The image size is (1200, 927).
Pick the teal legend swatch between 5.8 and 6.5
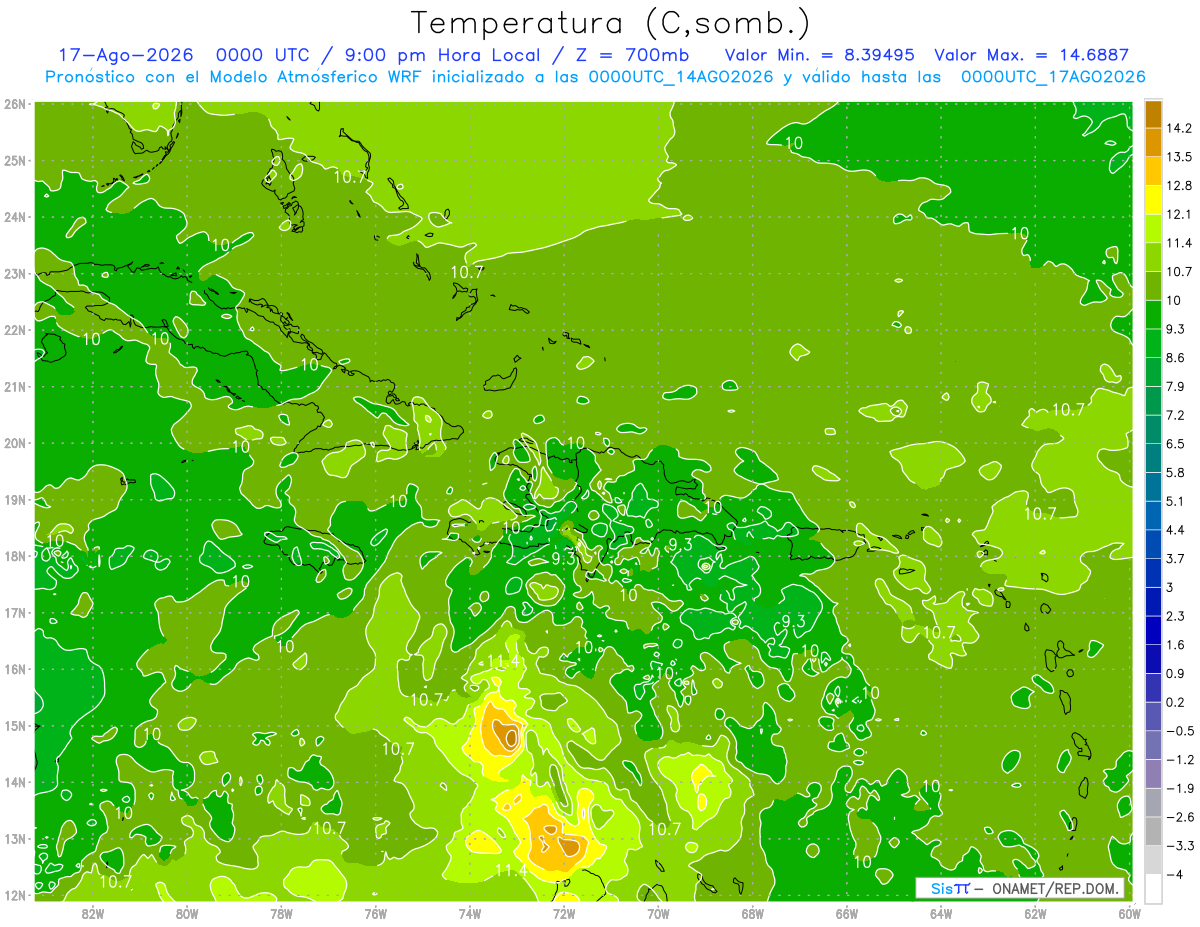[x=1153, y=458]
